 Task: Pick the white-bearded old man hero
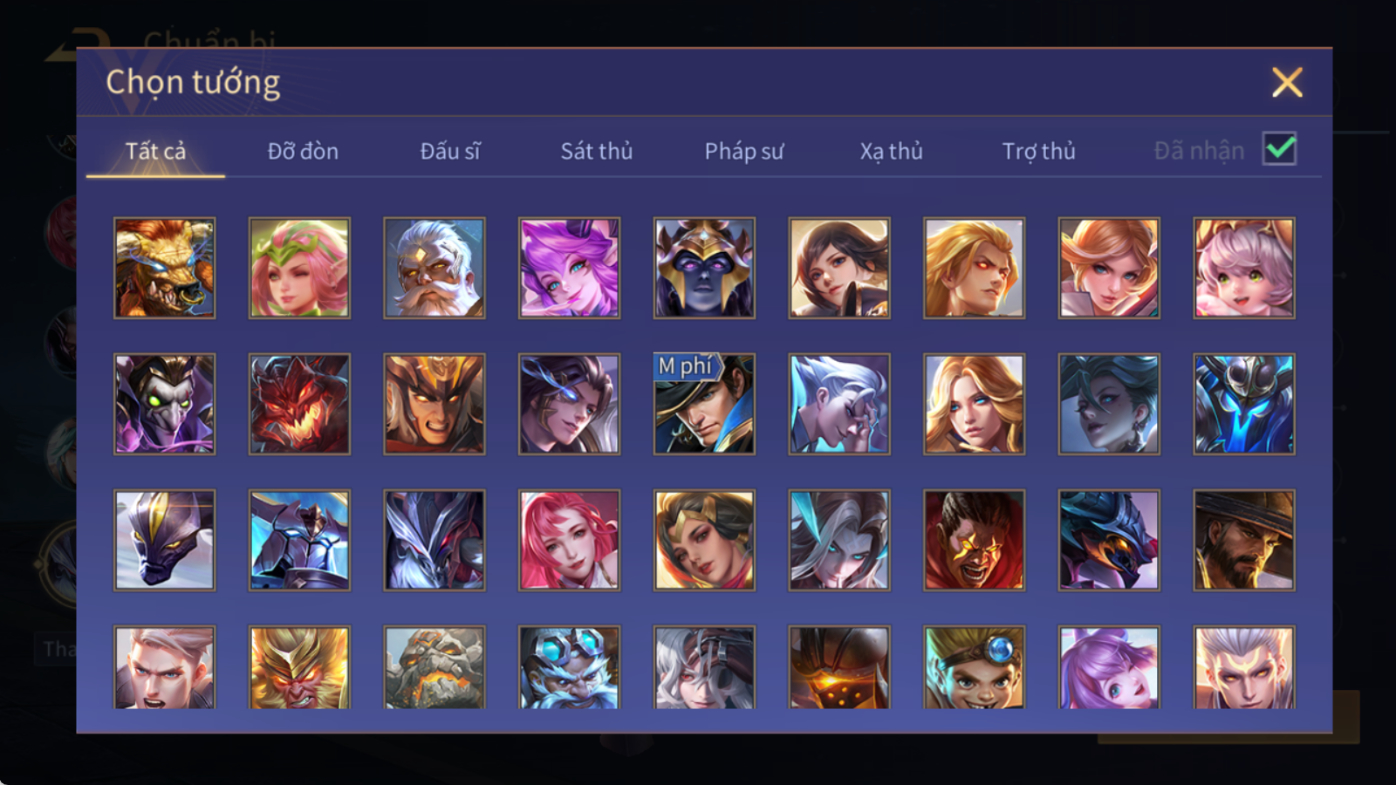(x=434, y=268)
